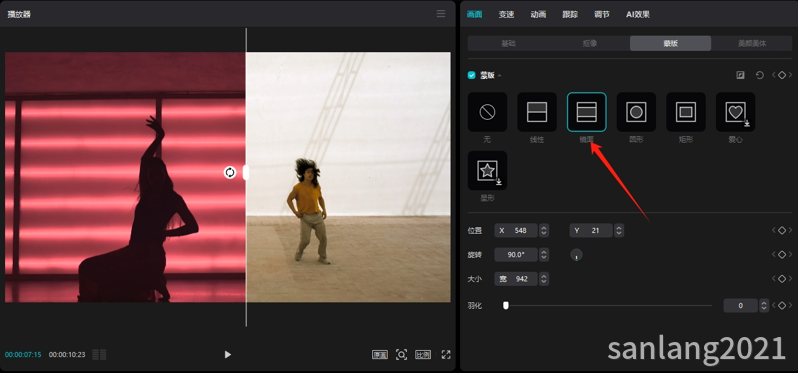
Task: Click the rotate handle on mask preview
Action: [230, 173]
